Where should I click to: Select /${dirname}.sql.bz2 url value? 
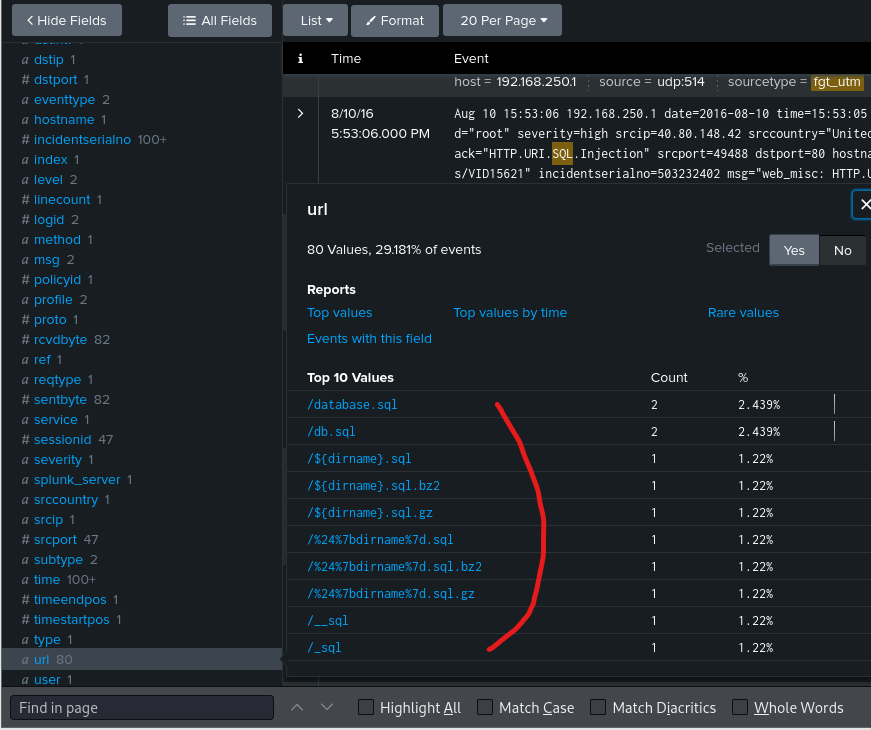(x=373, y=486)
